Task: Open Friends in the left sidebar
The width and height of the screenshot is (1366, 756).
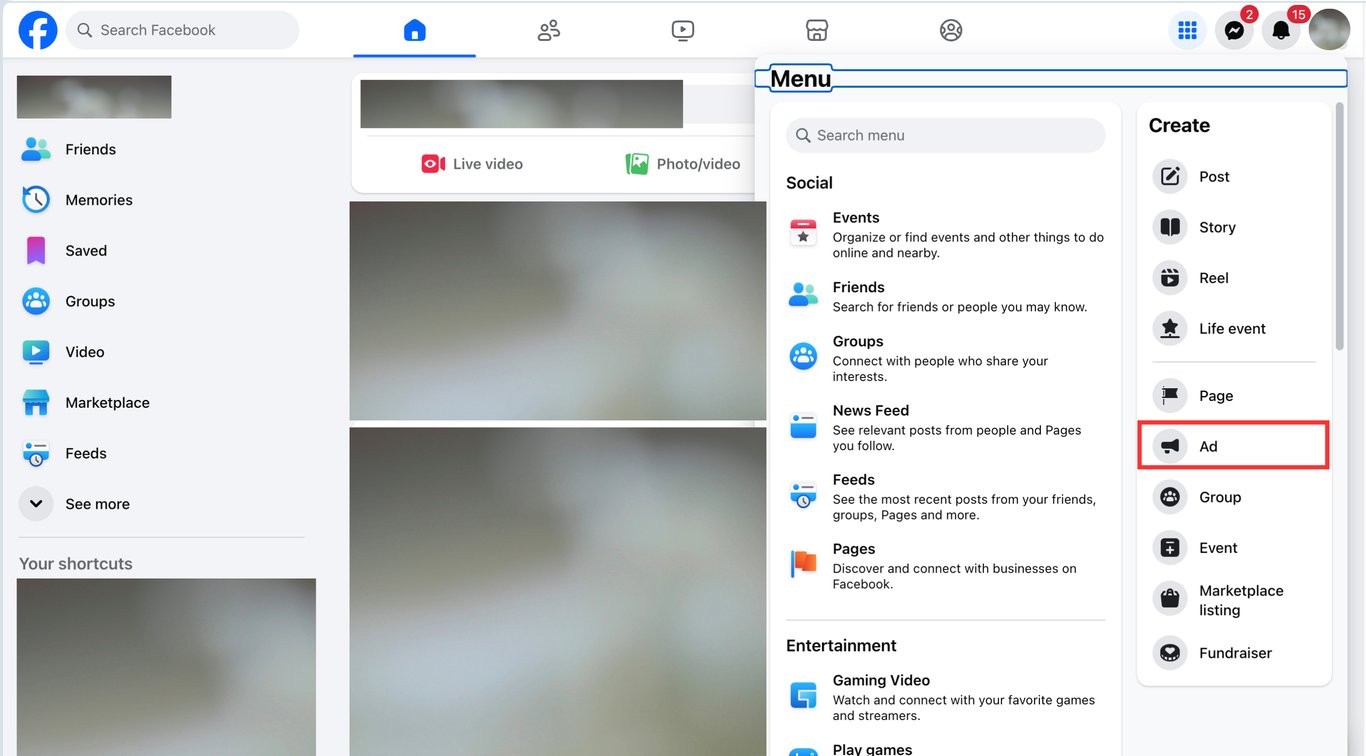Action: (161, 149)
